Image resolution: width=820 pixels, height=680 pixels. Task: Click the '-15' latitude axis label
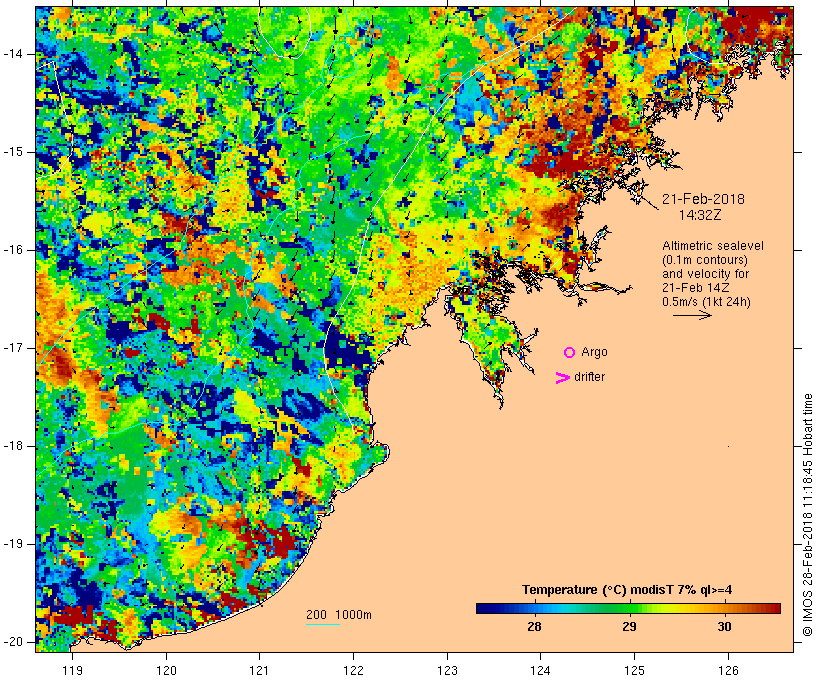pyautogui.click(x=13, y=152)
